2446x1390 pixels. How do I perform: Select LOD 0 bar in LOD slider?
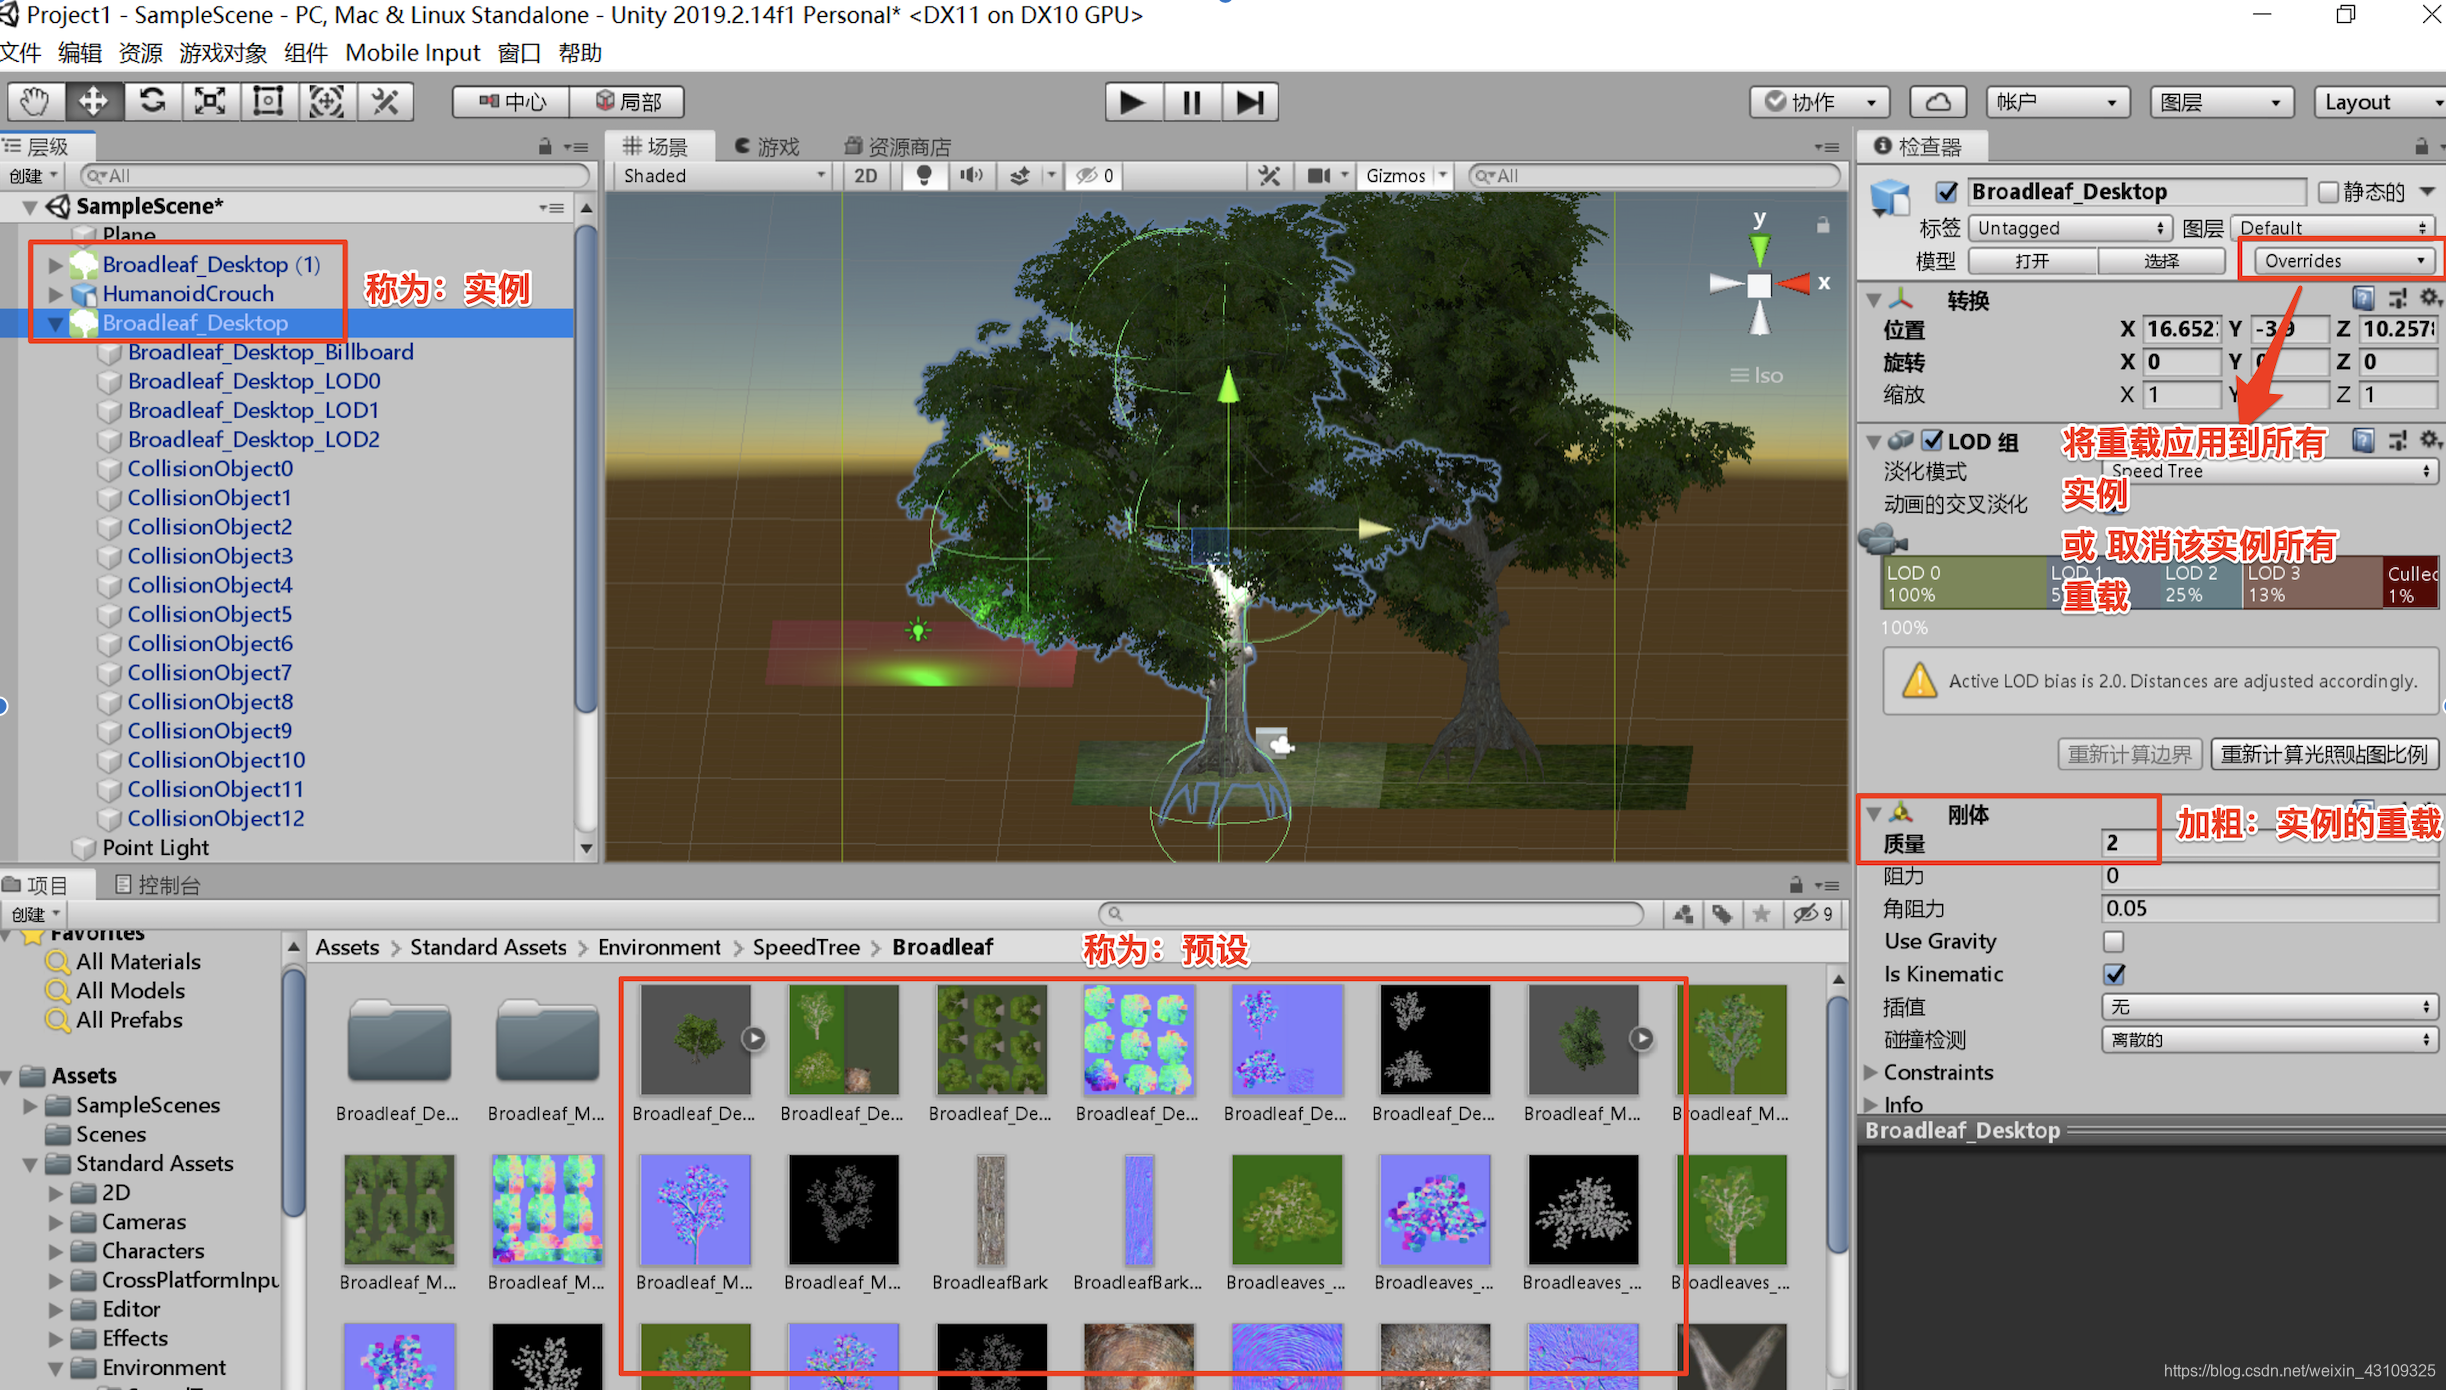pos(1964,583)
